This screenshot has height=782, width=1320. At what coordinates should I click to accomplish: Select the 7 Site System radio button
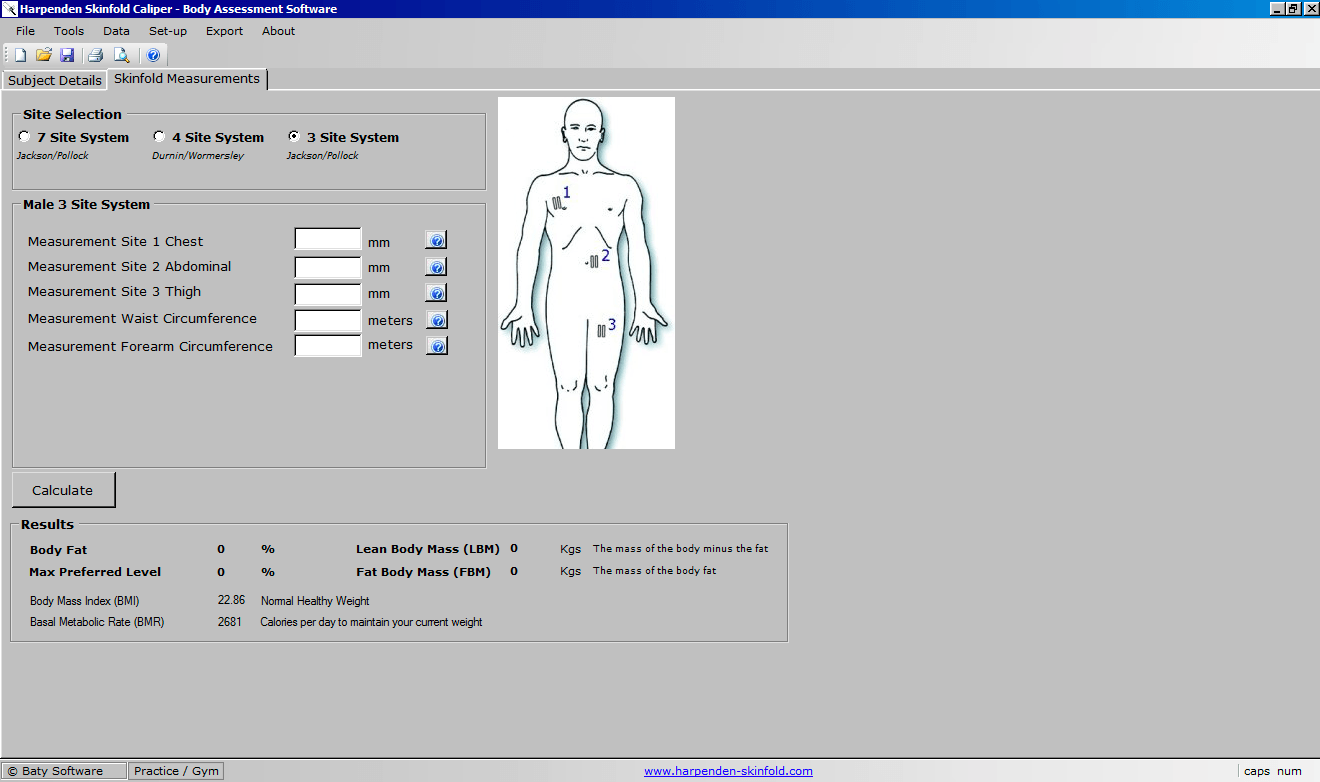[25, 136]
